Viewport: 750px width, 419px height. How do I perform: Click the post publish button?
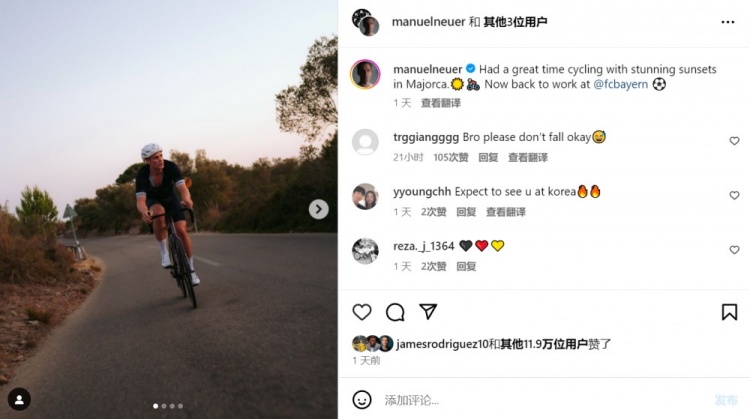pos(726,400)
